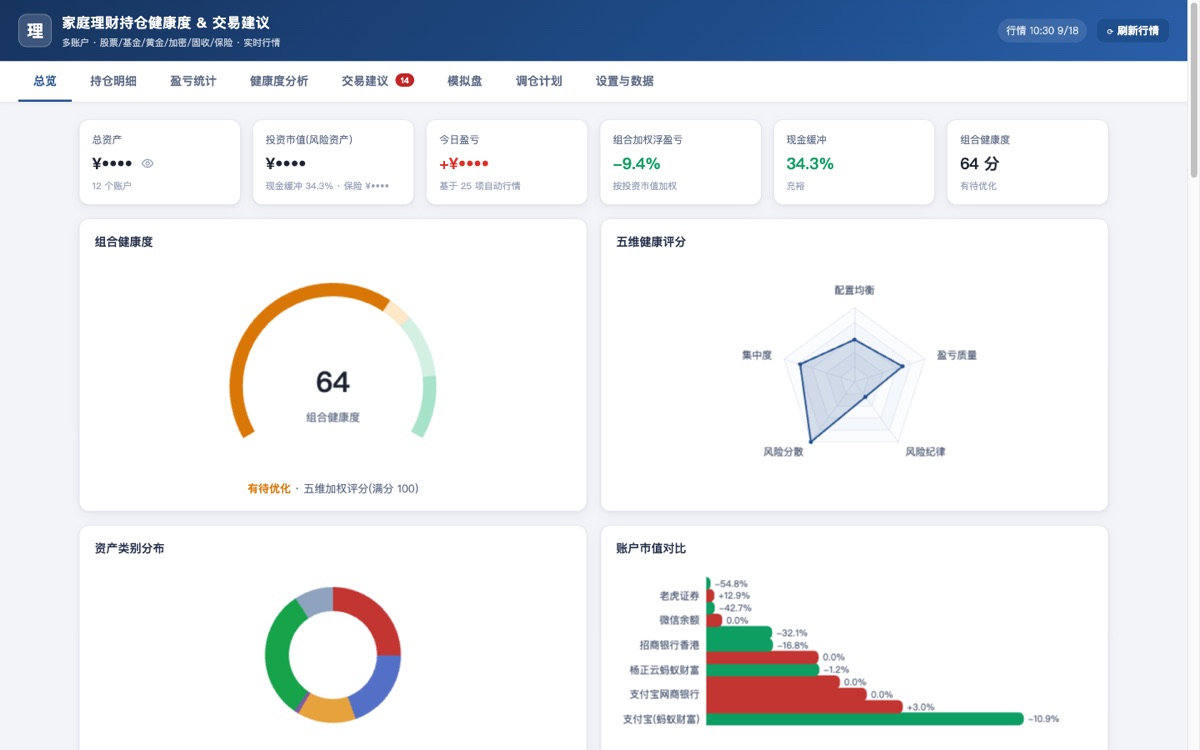1200x750 pixels.
Task: Click the 配置均衡 radar axis label
Action: tap(855, 290)
